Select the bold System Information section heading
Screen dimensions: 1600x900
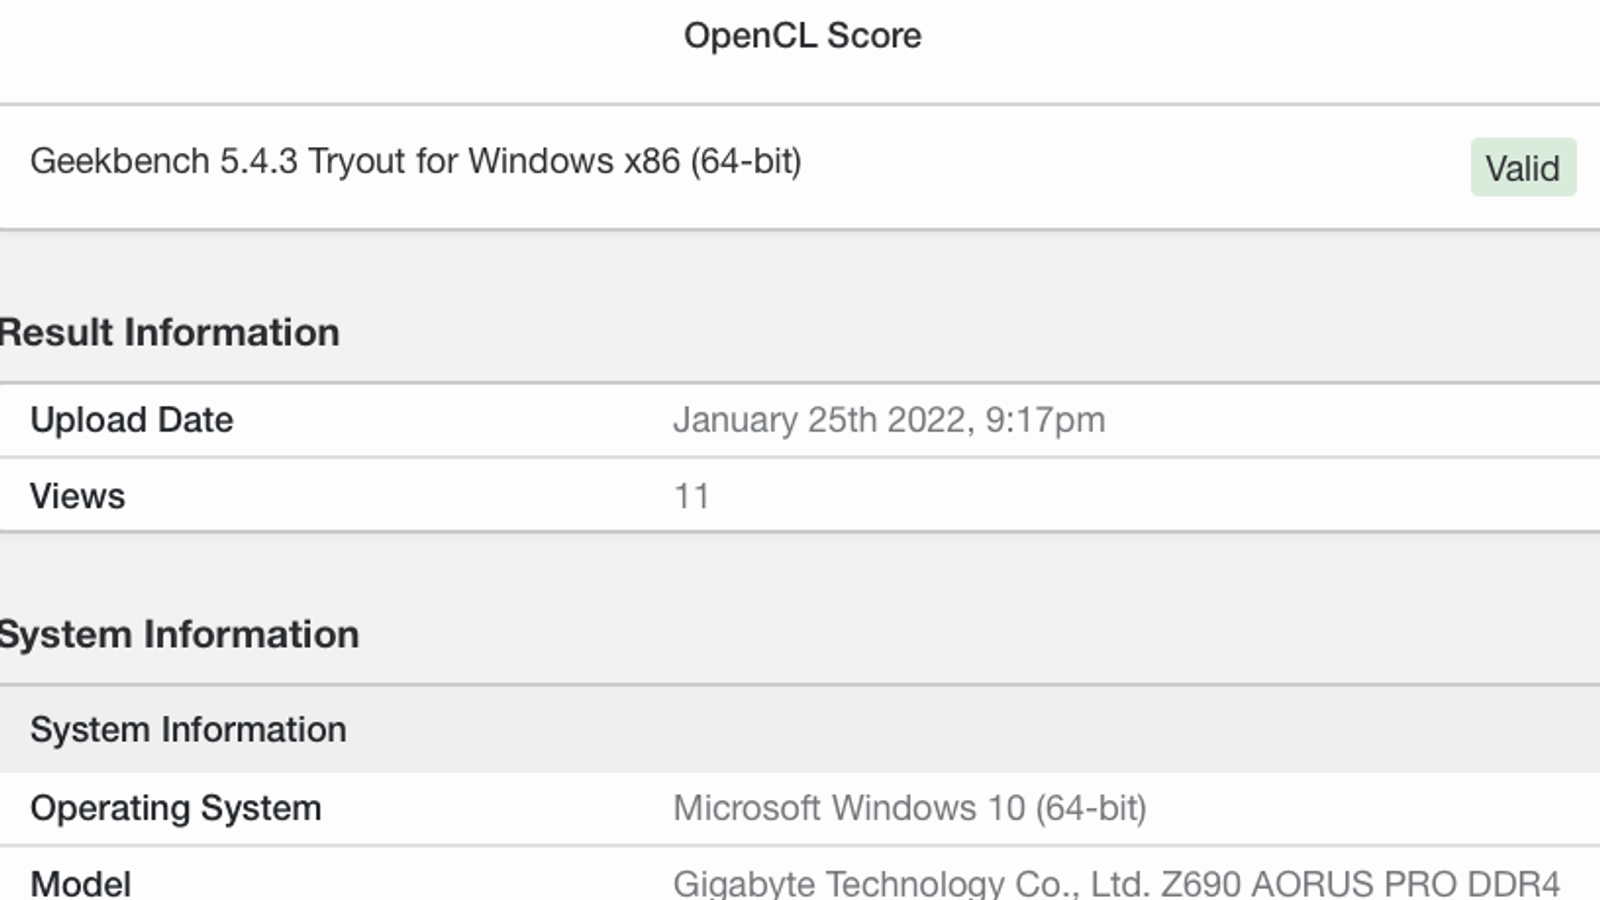[180, 635]
